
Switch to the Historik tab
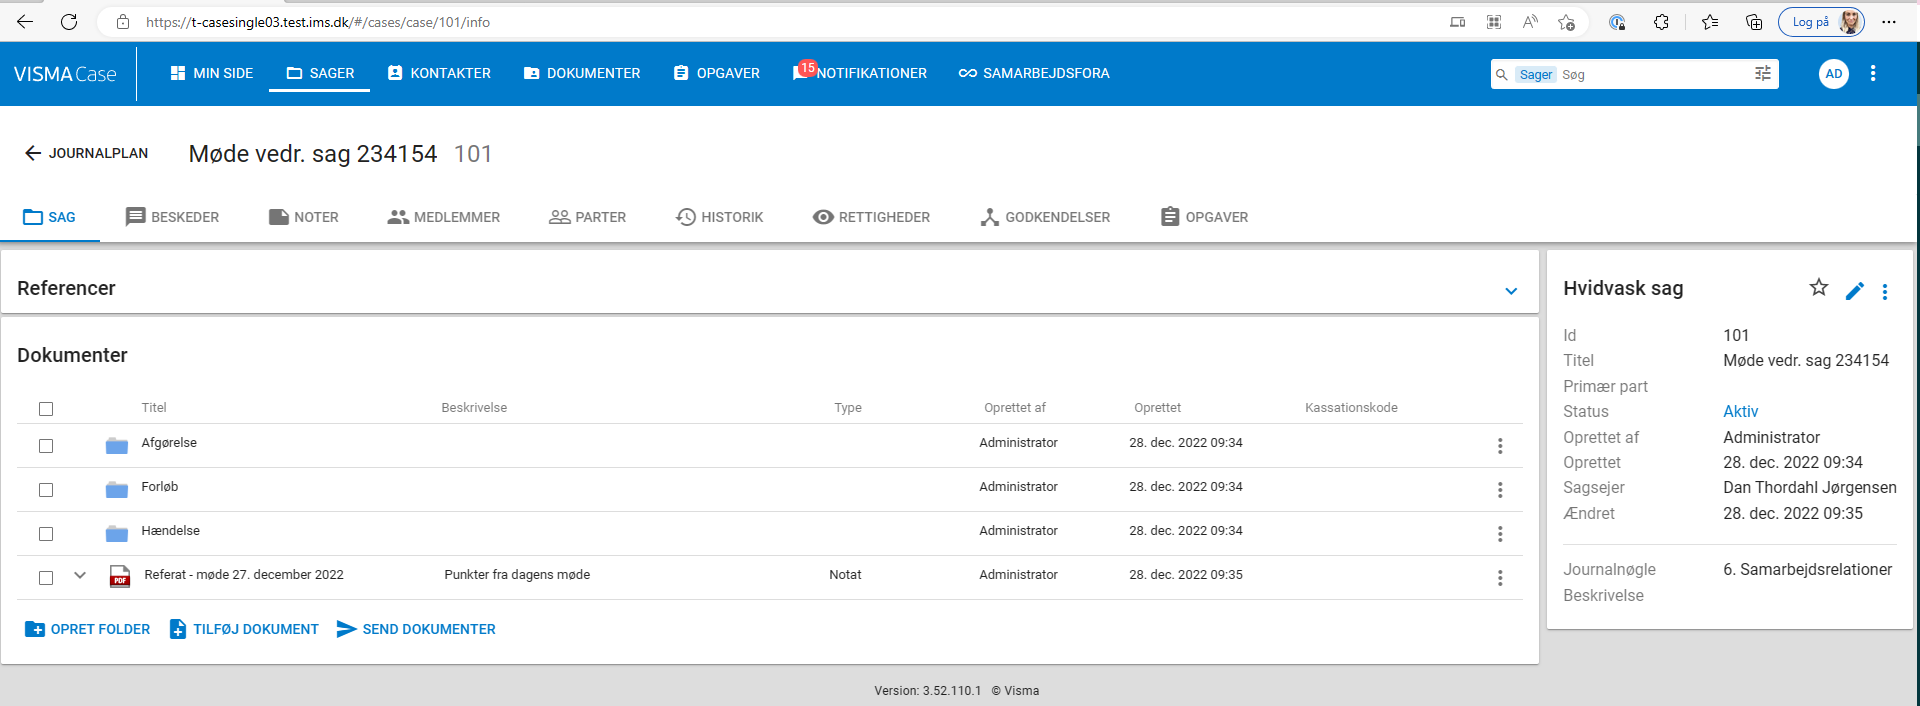point(720,217)
